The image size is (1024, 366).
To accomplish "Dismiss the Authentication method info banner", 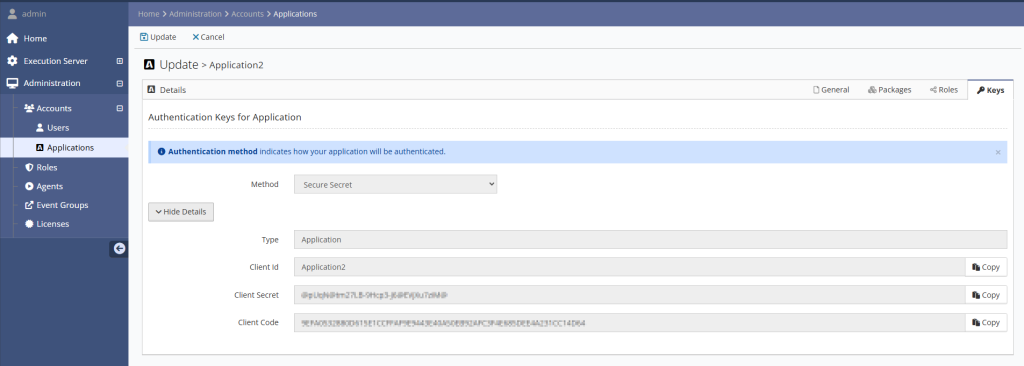I will click(x=998, y=152).
